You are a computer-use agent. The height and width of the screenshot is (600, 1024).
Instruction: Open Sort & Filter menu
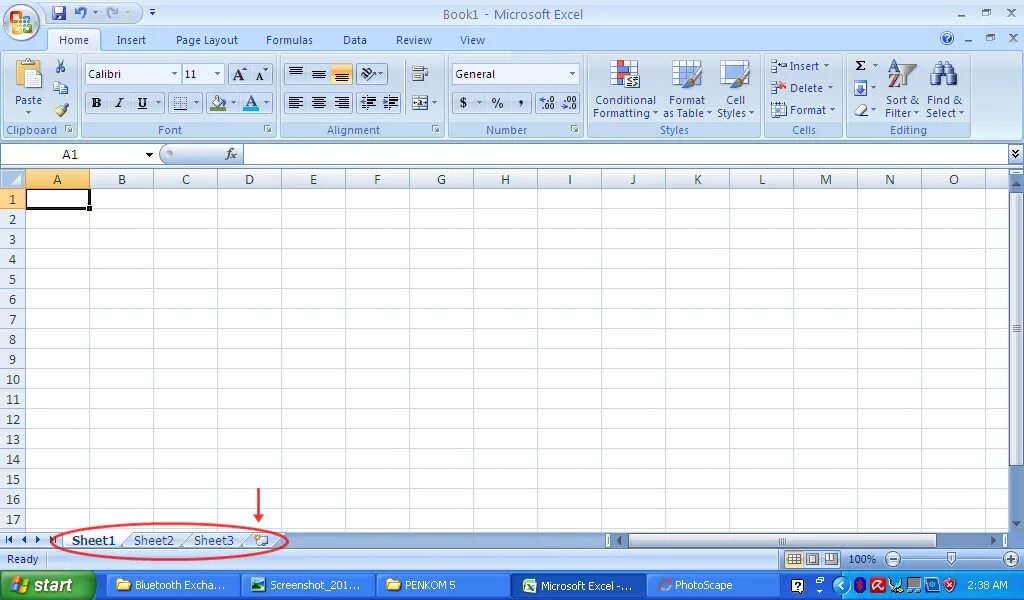pyautogui.click(x=902, y=89)
